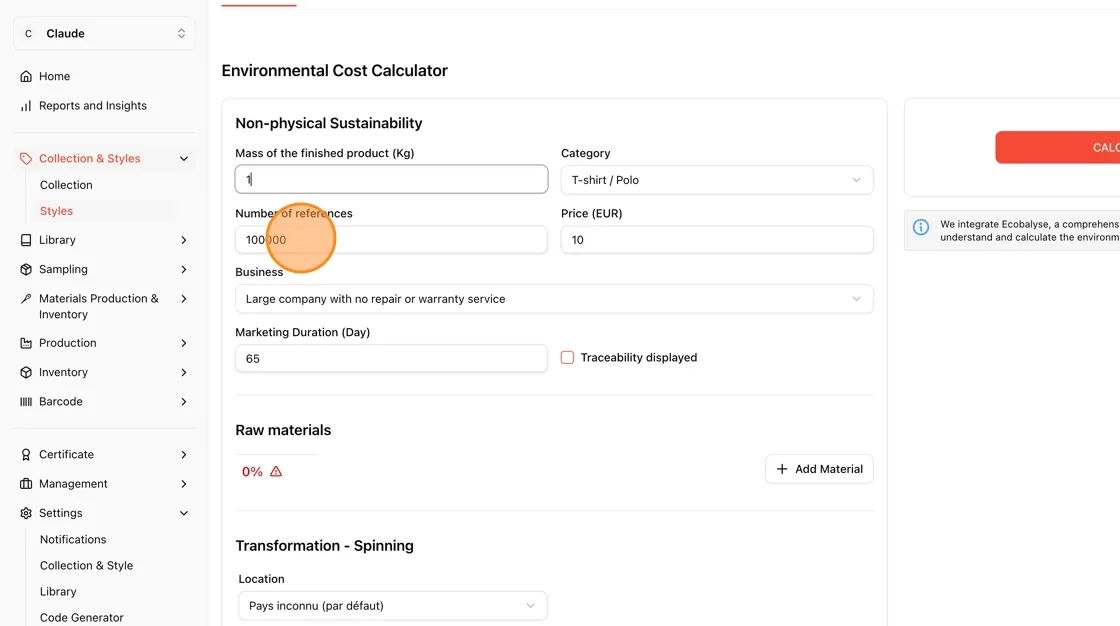This screenshot has width=1120, height=626.
Task: Open the Business type dropdown
Action: click(x=554, y=299)
